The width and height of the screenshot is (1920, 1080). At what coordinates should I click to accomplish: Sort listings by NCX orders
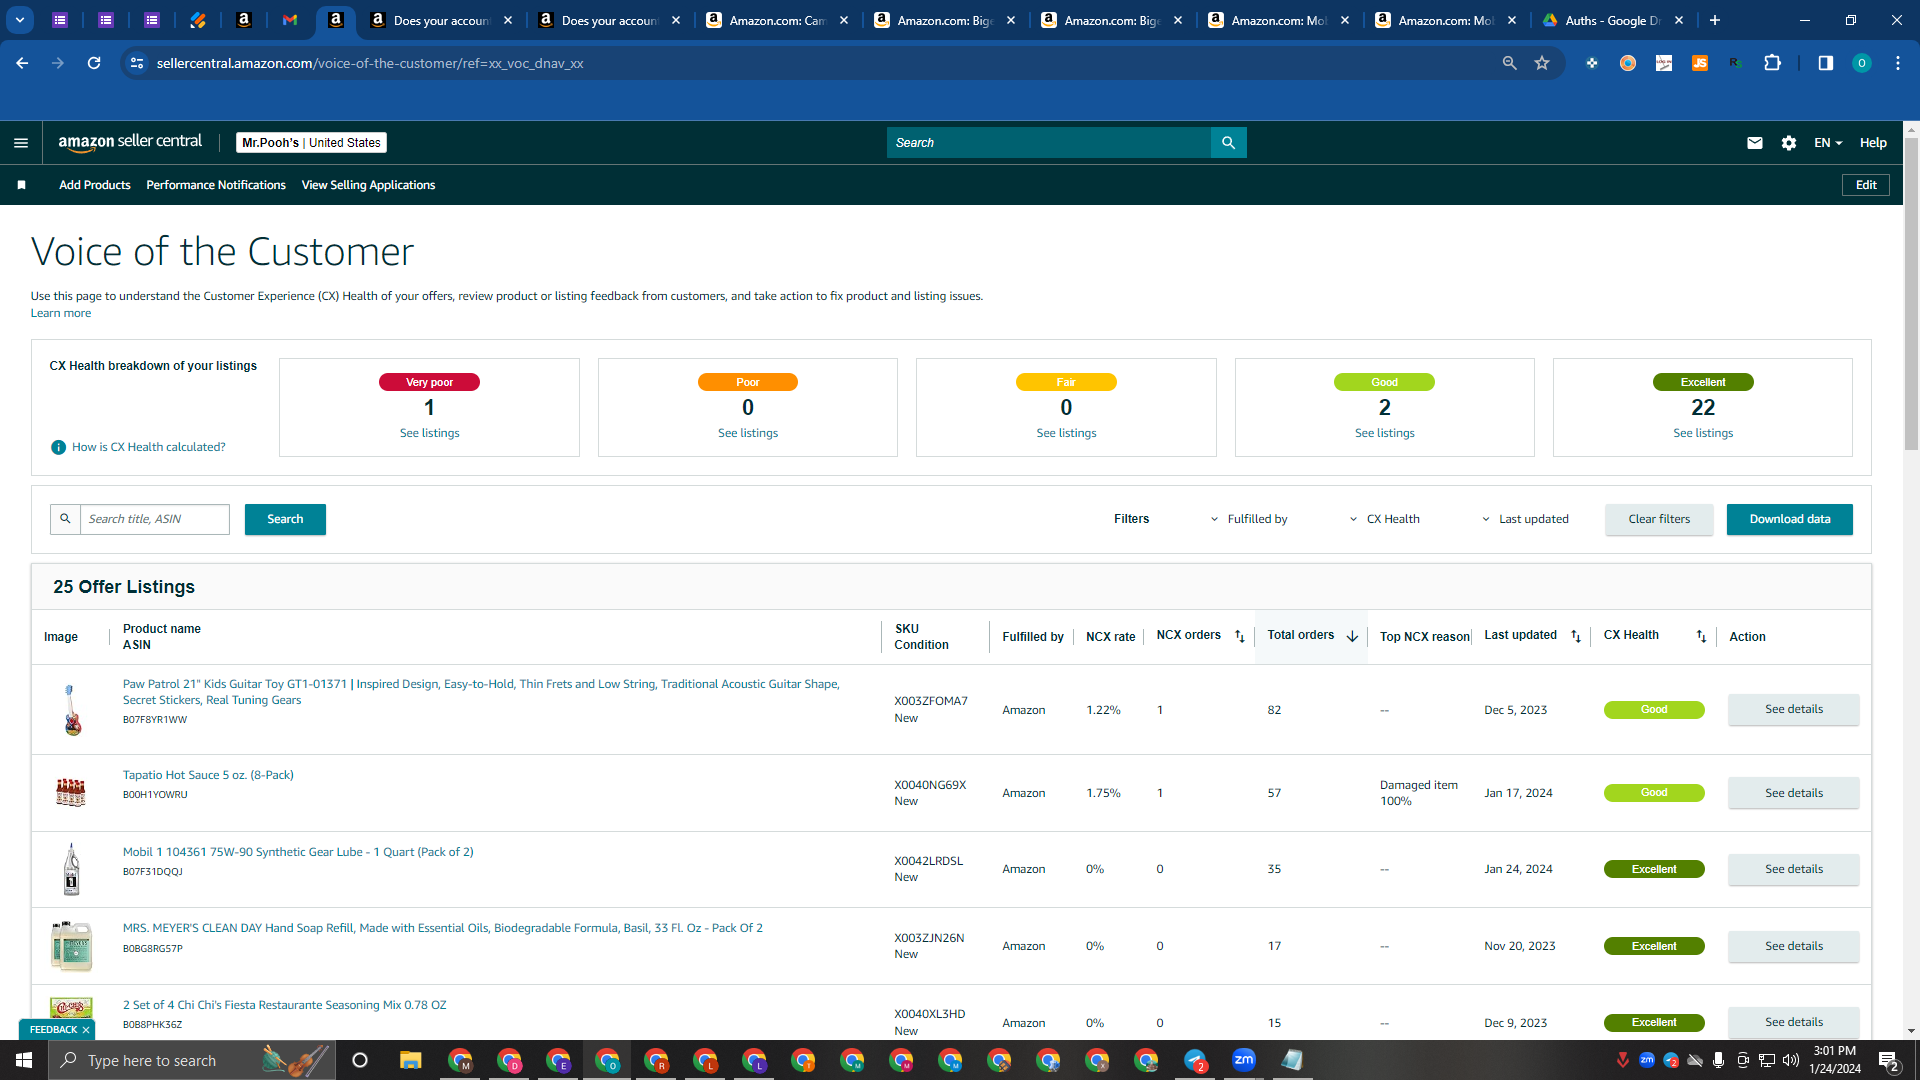(1240, 636)
